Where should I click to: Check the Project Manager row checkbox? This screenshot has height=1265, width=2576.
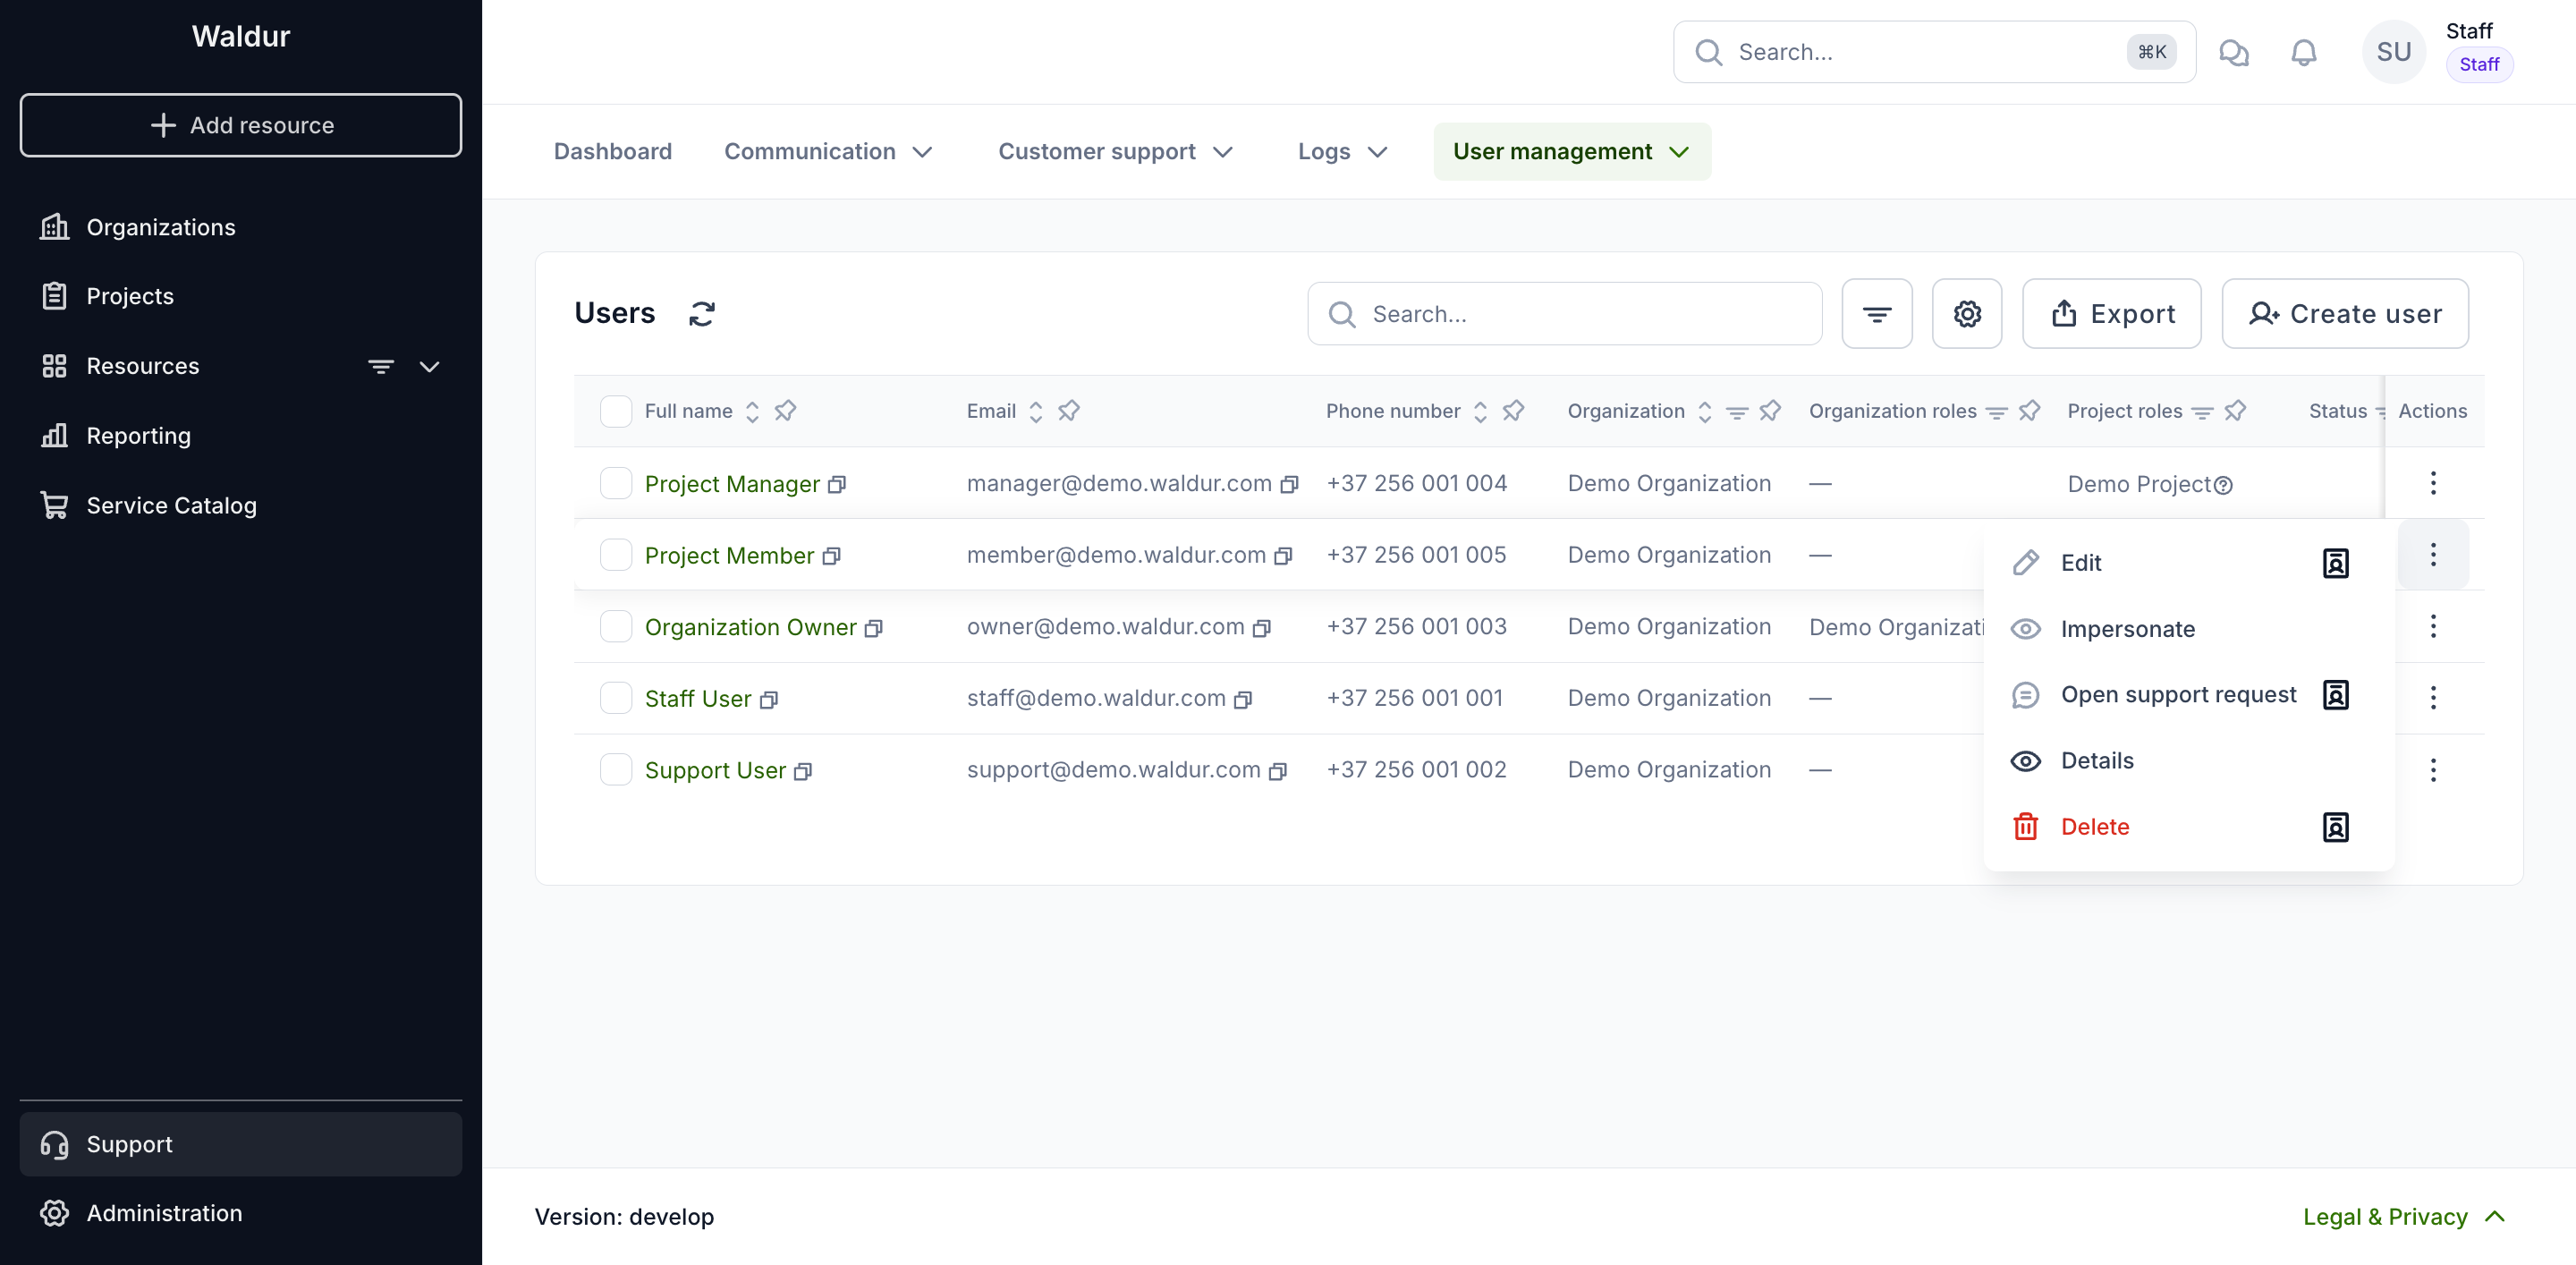[x=616, y=483]
